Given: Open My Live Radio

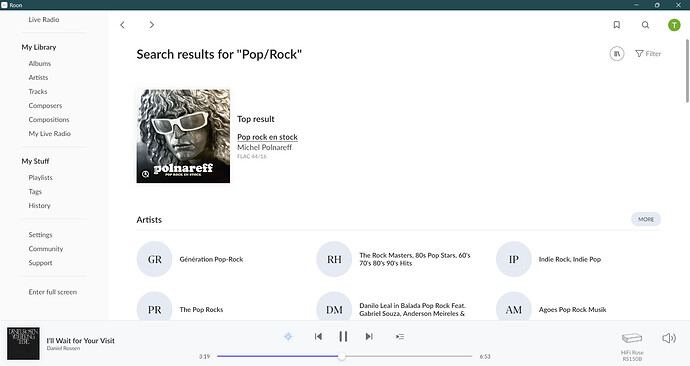Looking at the screenshot, I should point(49,134).
